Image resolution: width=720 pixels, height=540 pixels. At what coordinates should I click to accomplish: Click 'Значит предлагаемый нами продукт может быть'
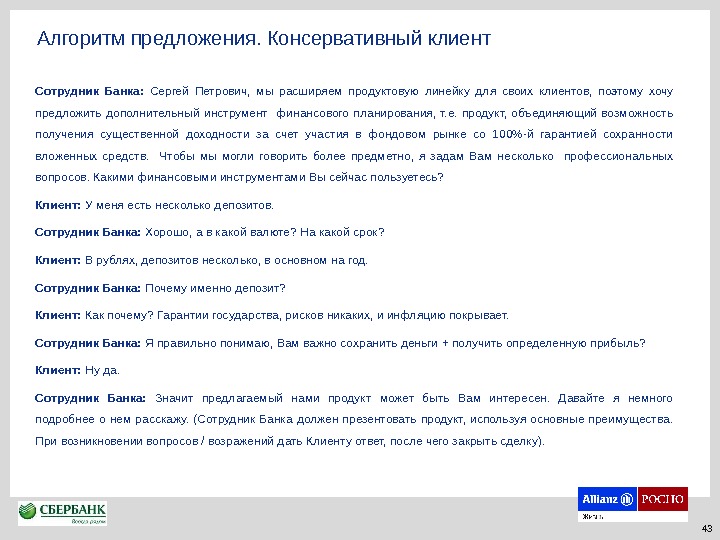302,398
